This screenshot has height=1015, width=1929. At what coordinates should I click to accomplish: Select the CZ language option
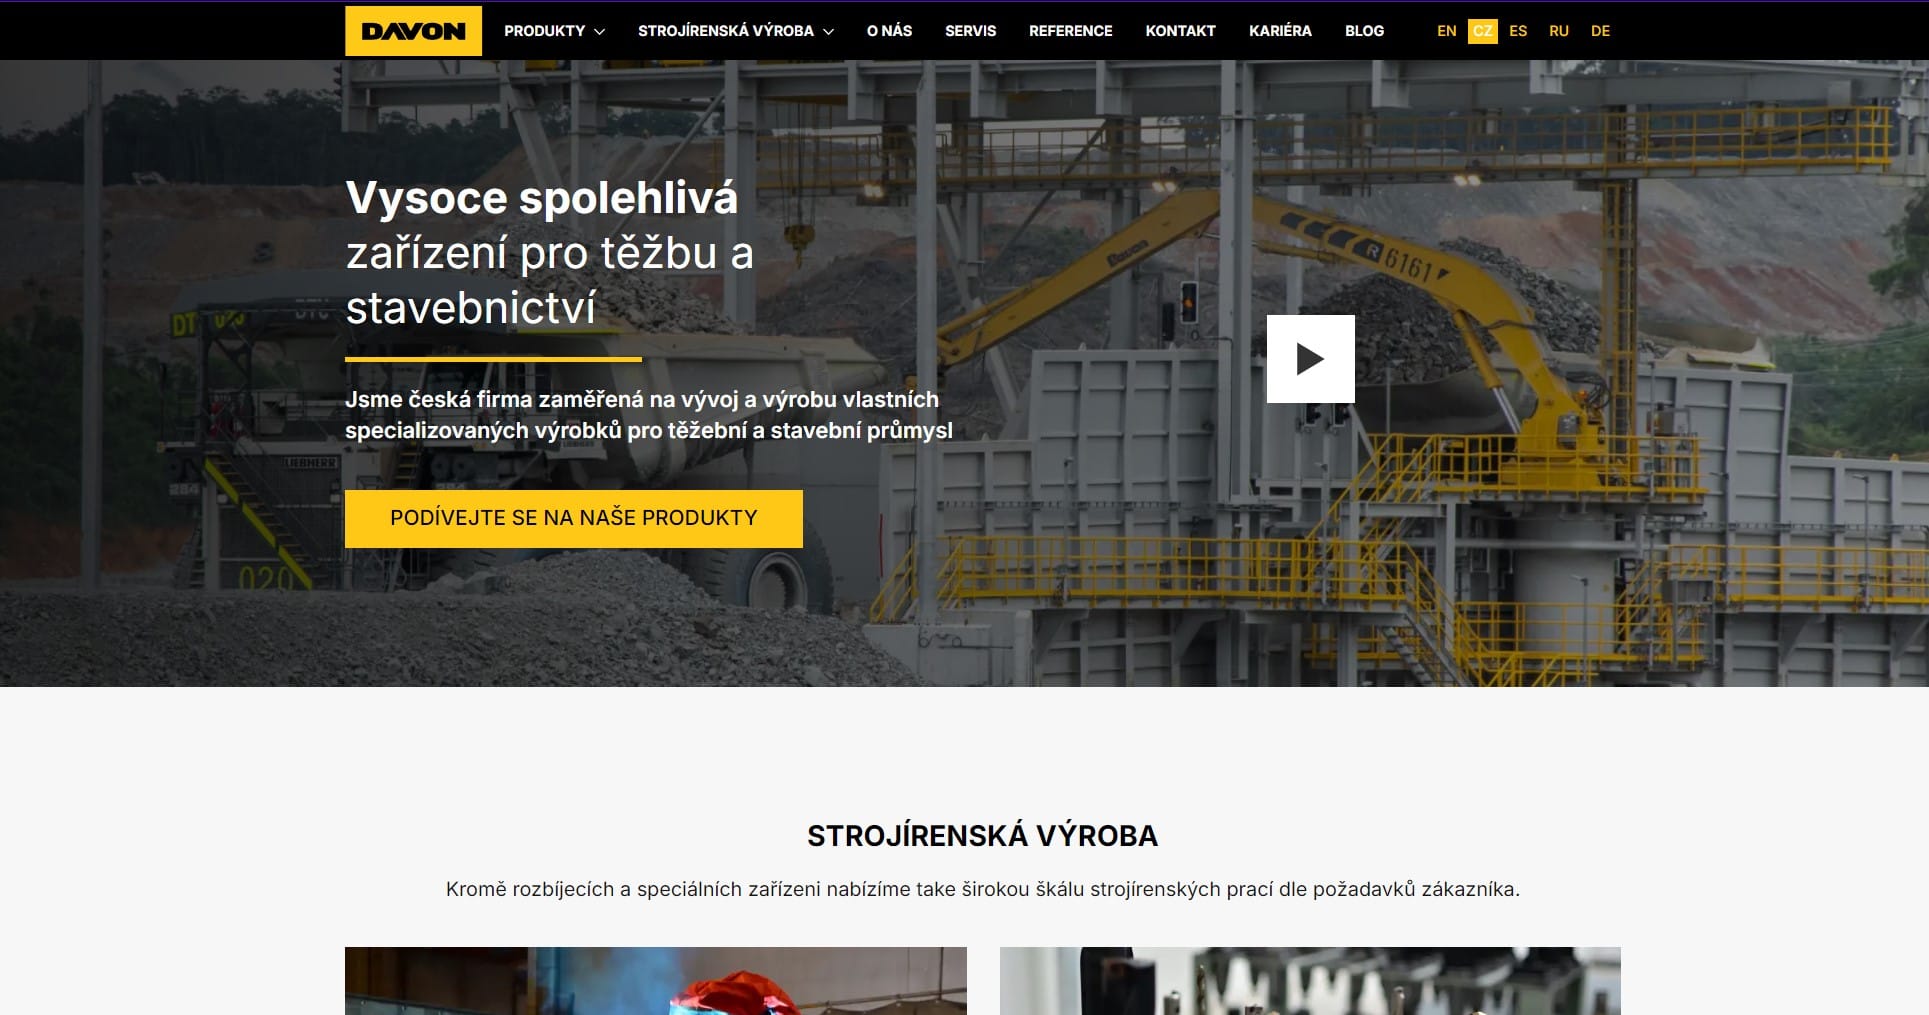1483,31
